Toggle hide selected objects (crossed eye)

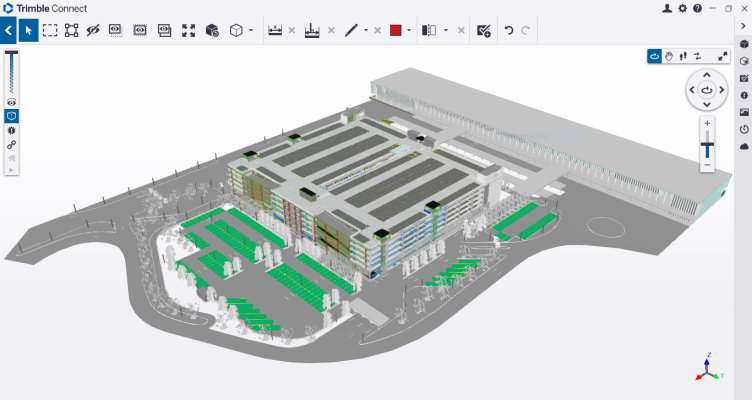pyautogui.click(x=94, y=31)
